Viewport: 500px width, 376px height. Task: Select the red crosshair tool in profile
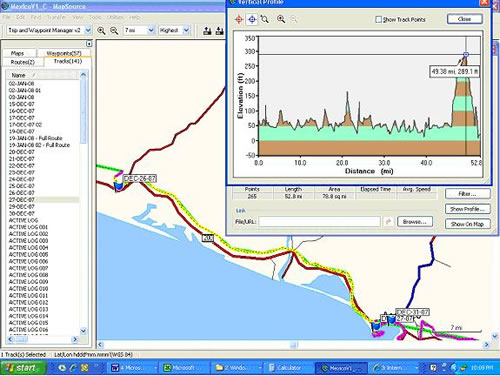click(x=239, y=19)
